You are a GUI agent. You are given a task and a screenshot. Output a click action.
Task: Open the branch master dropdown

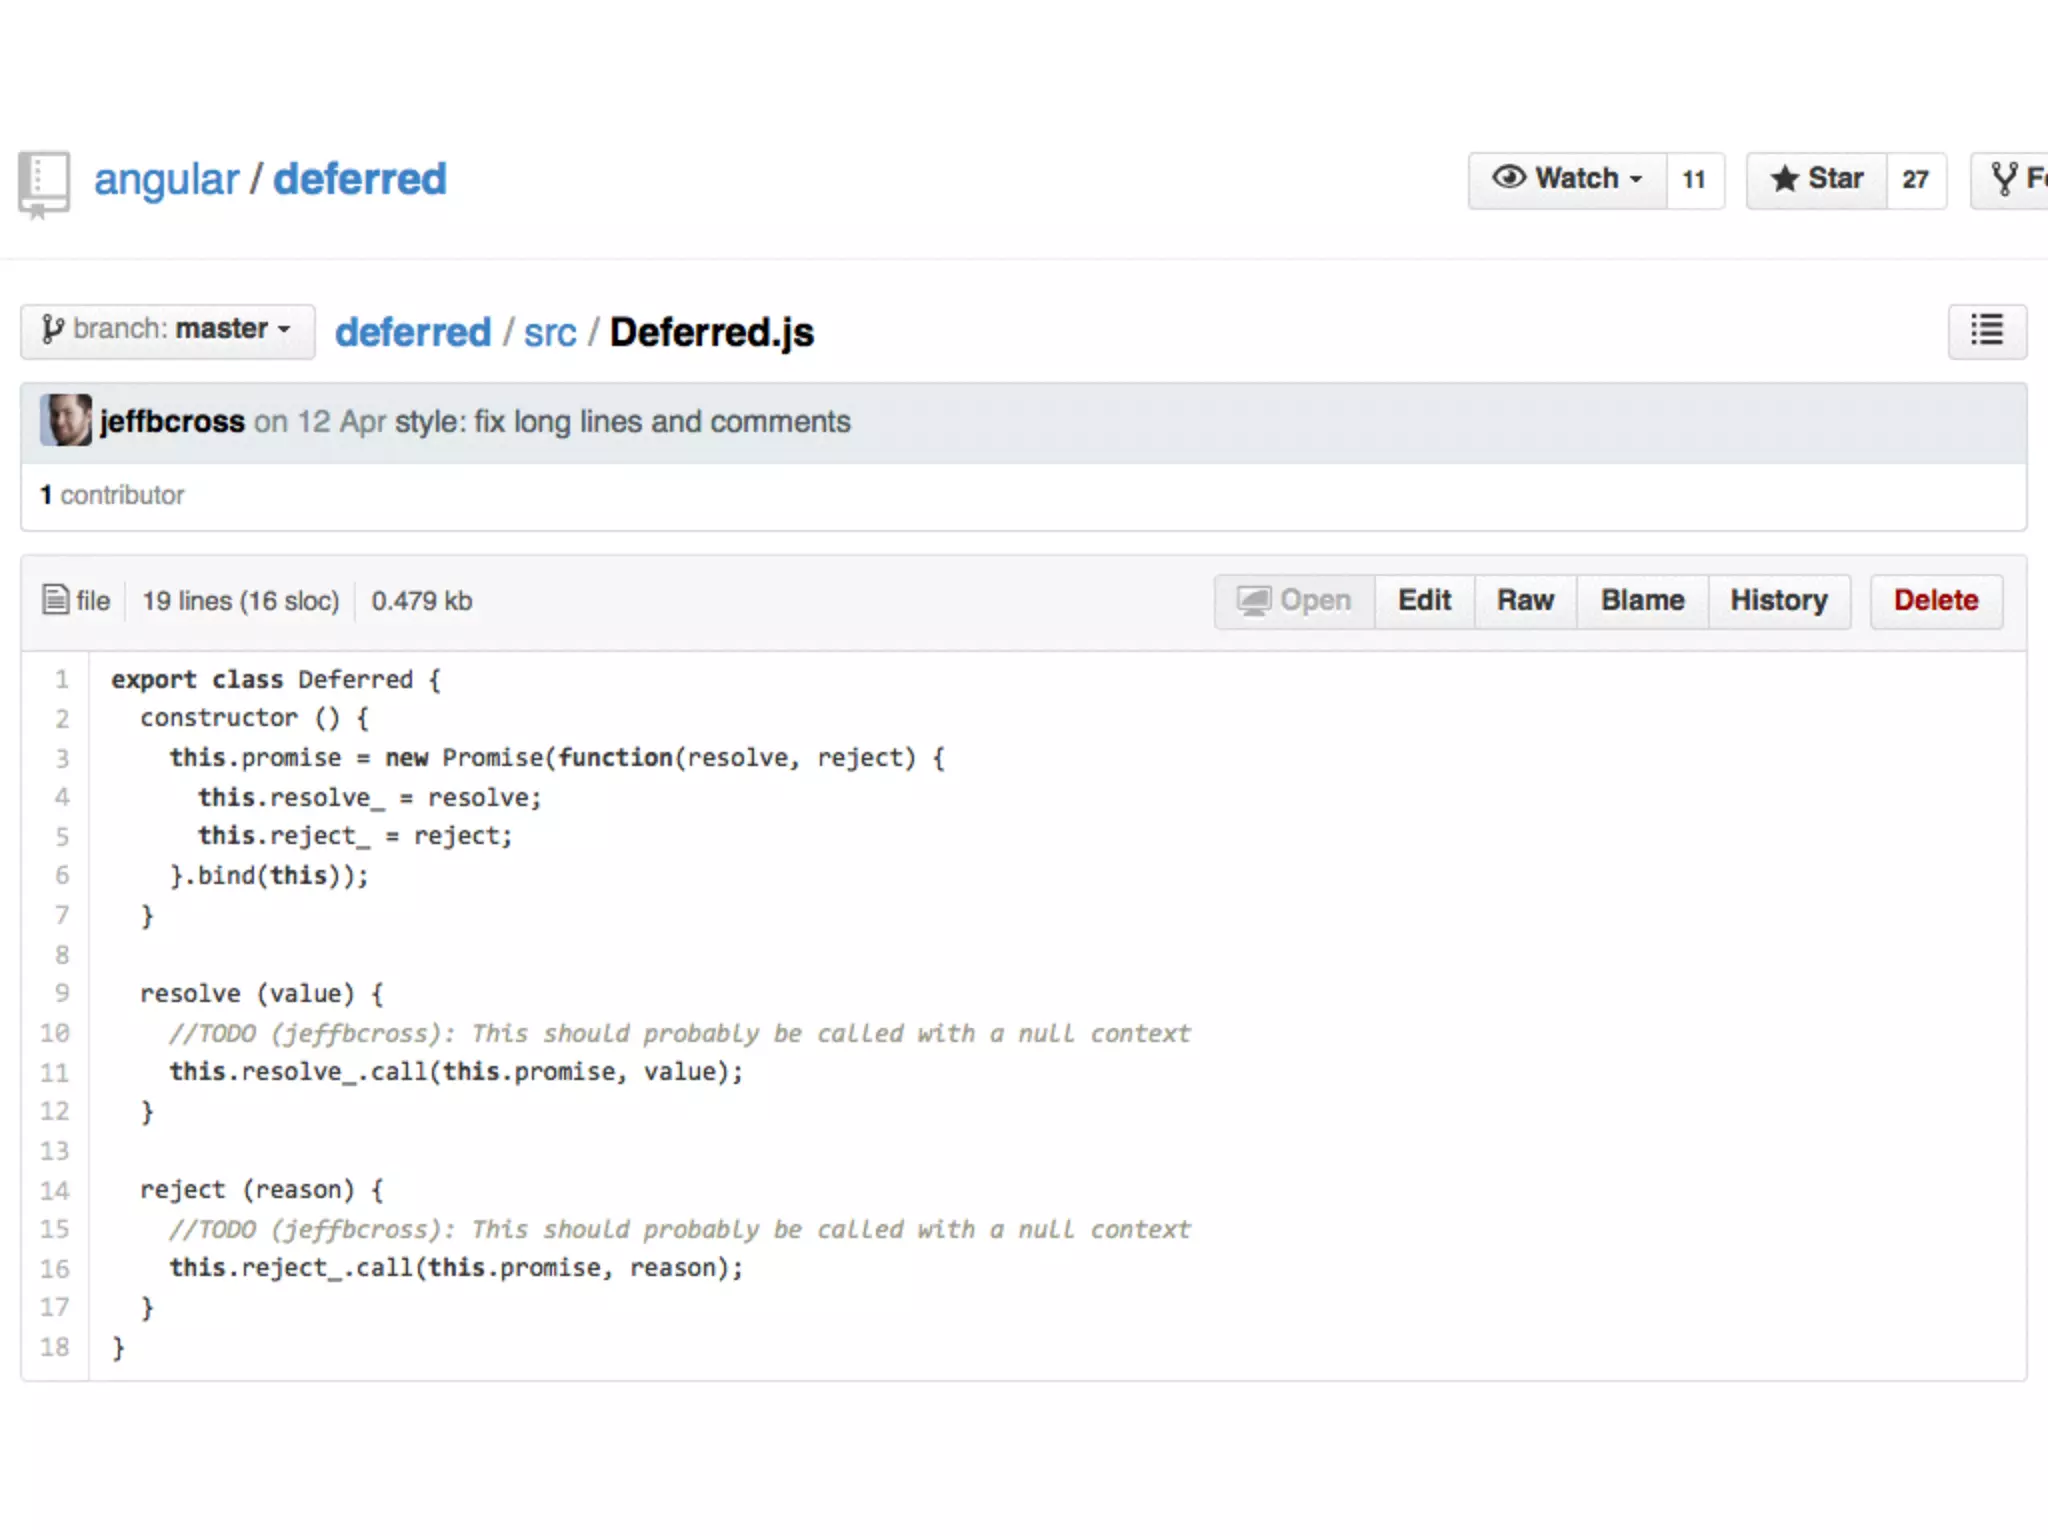click(x=167, y=330)
